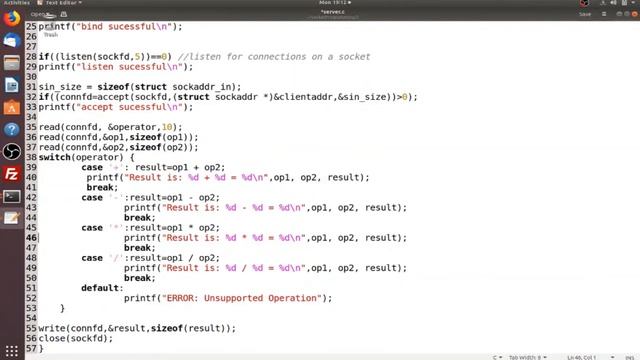
Task: Click 'result=op1 * op2;' on line 45
Action: tap(175, 228)
